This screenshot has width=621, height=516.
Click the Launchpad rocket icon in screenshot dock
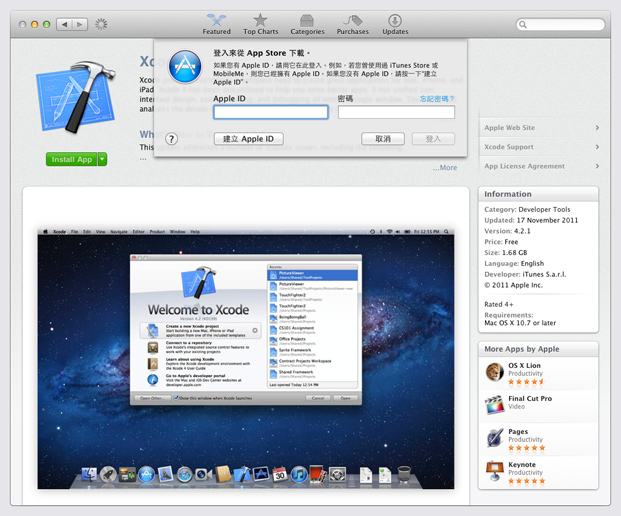[108, 474]
